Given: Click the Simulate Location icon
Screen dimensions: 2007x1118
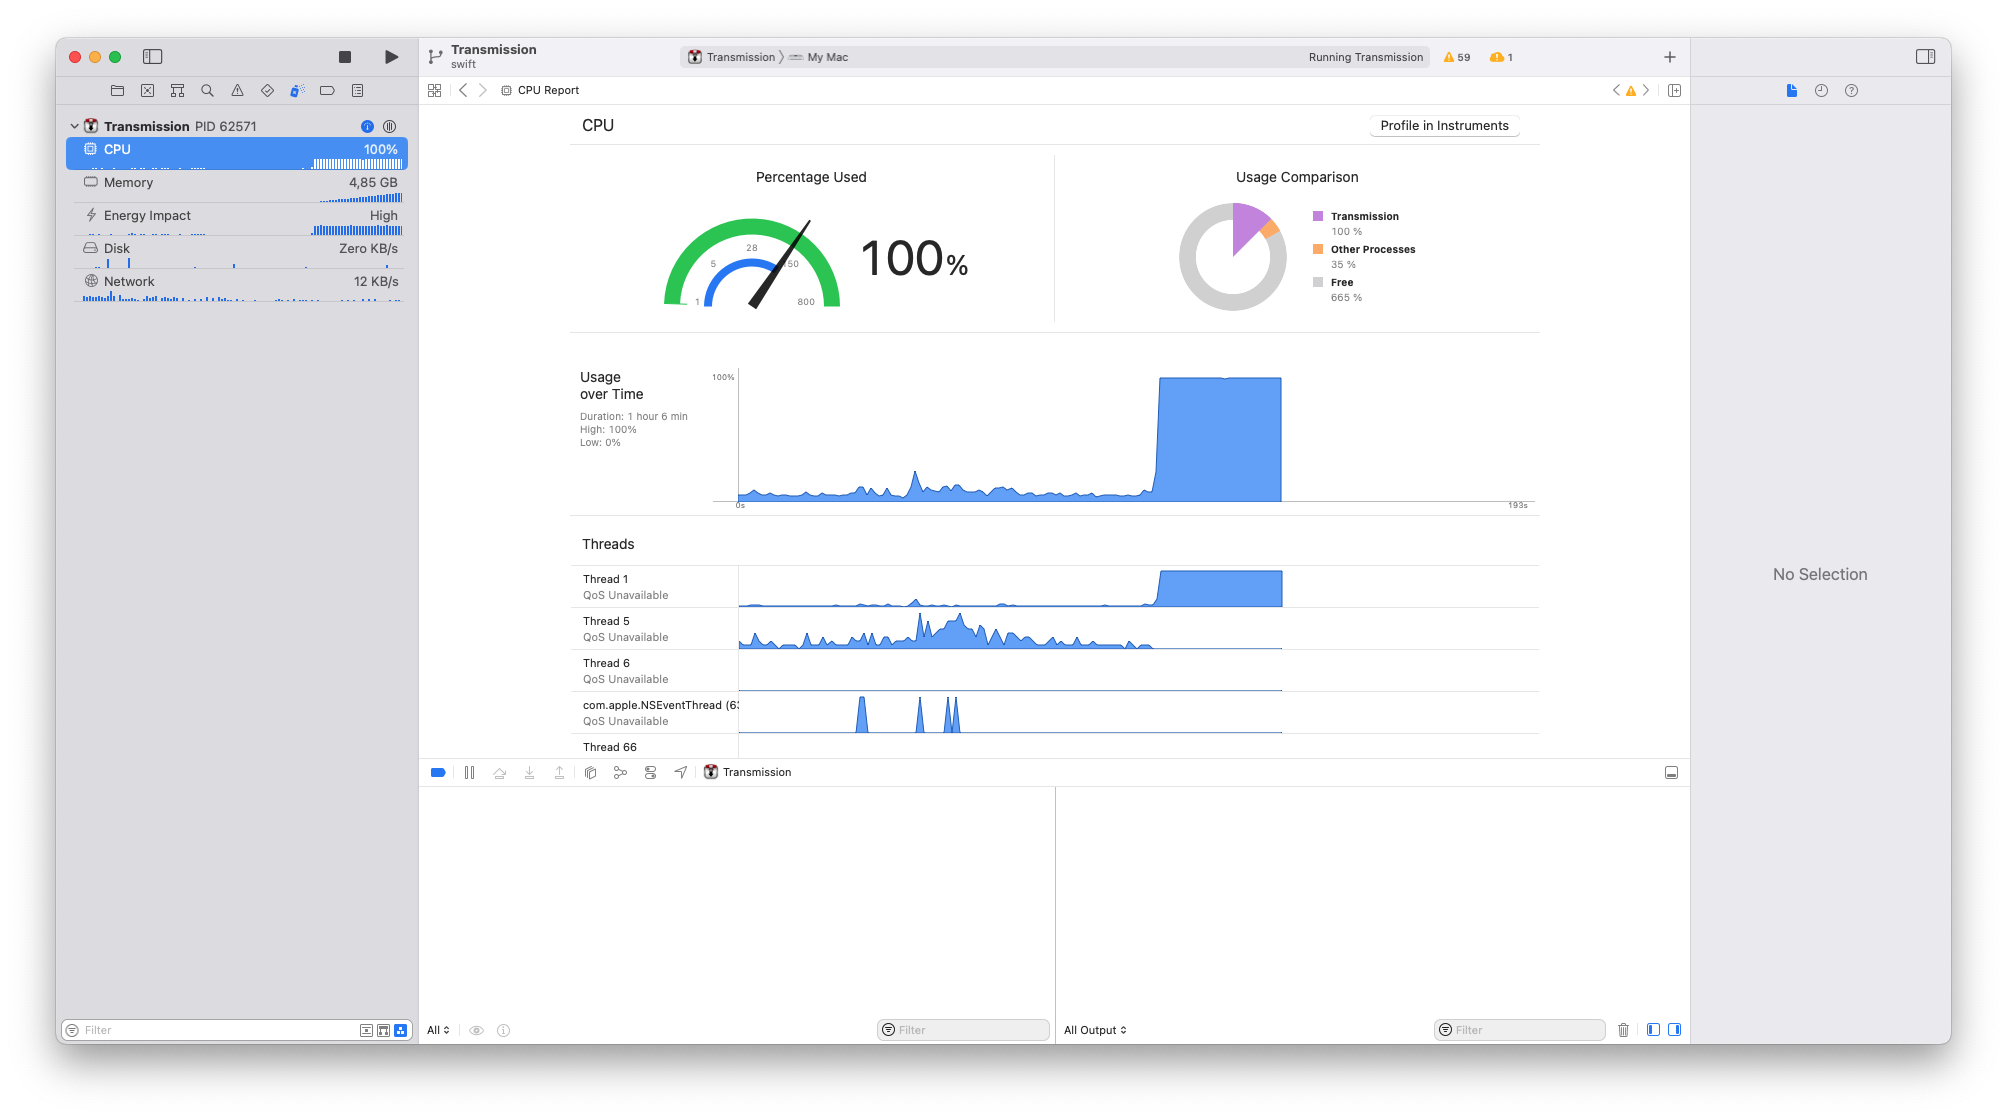Looking at the screenshot, I should point(681,772).
